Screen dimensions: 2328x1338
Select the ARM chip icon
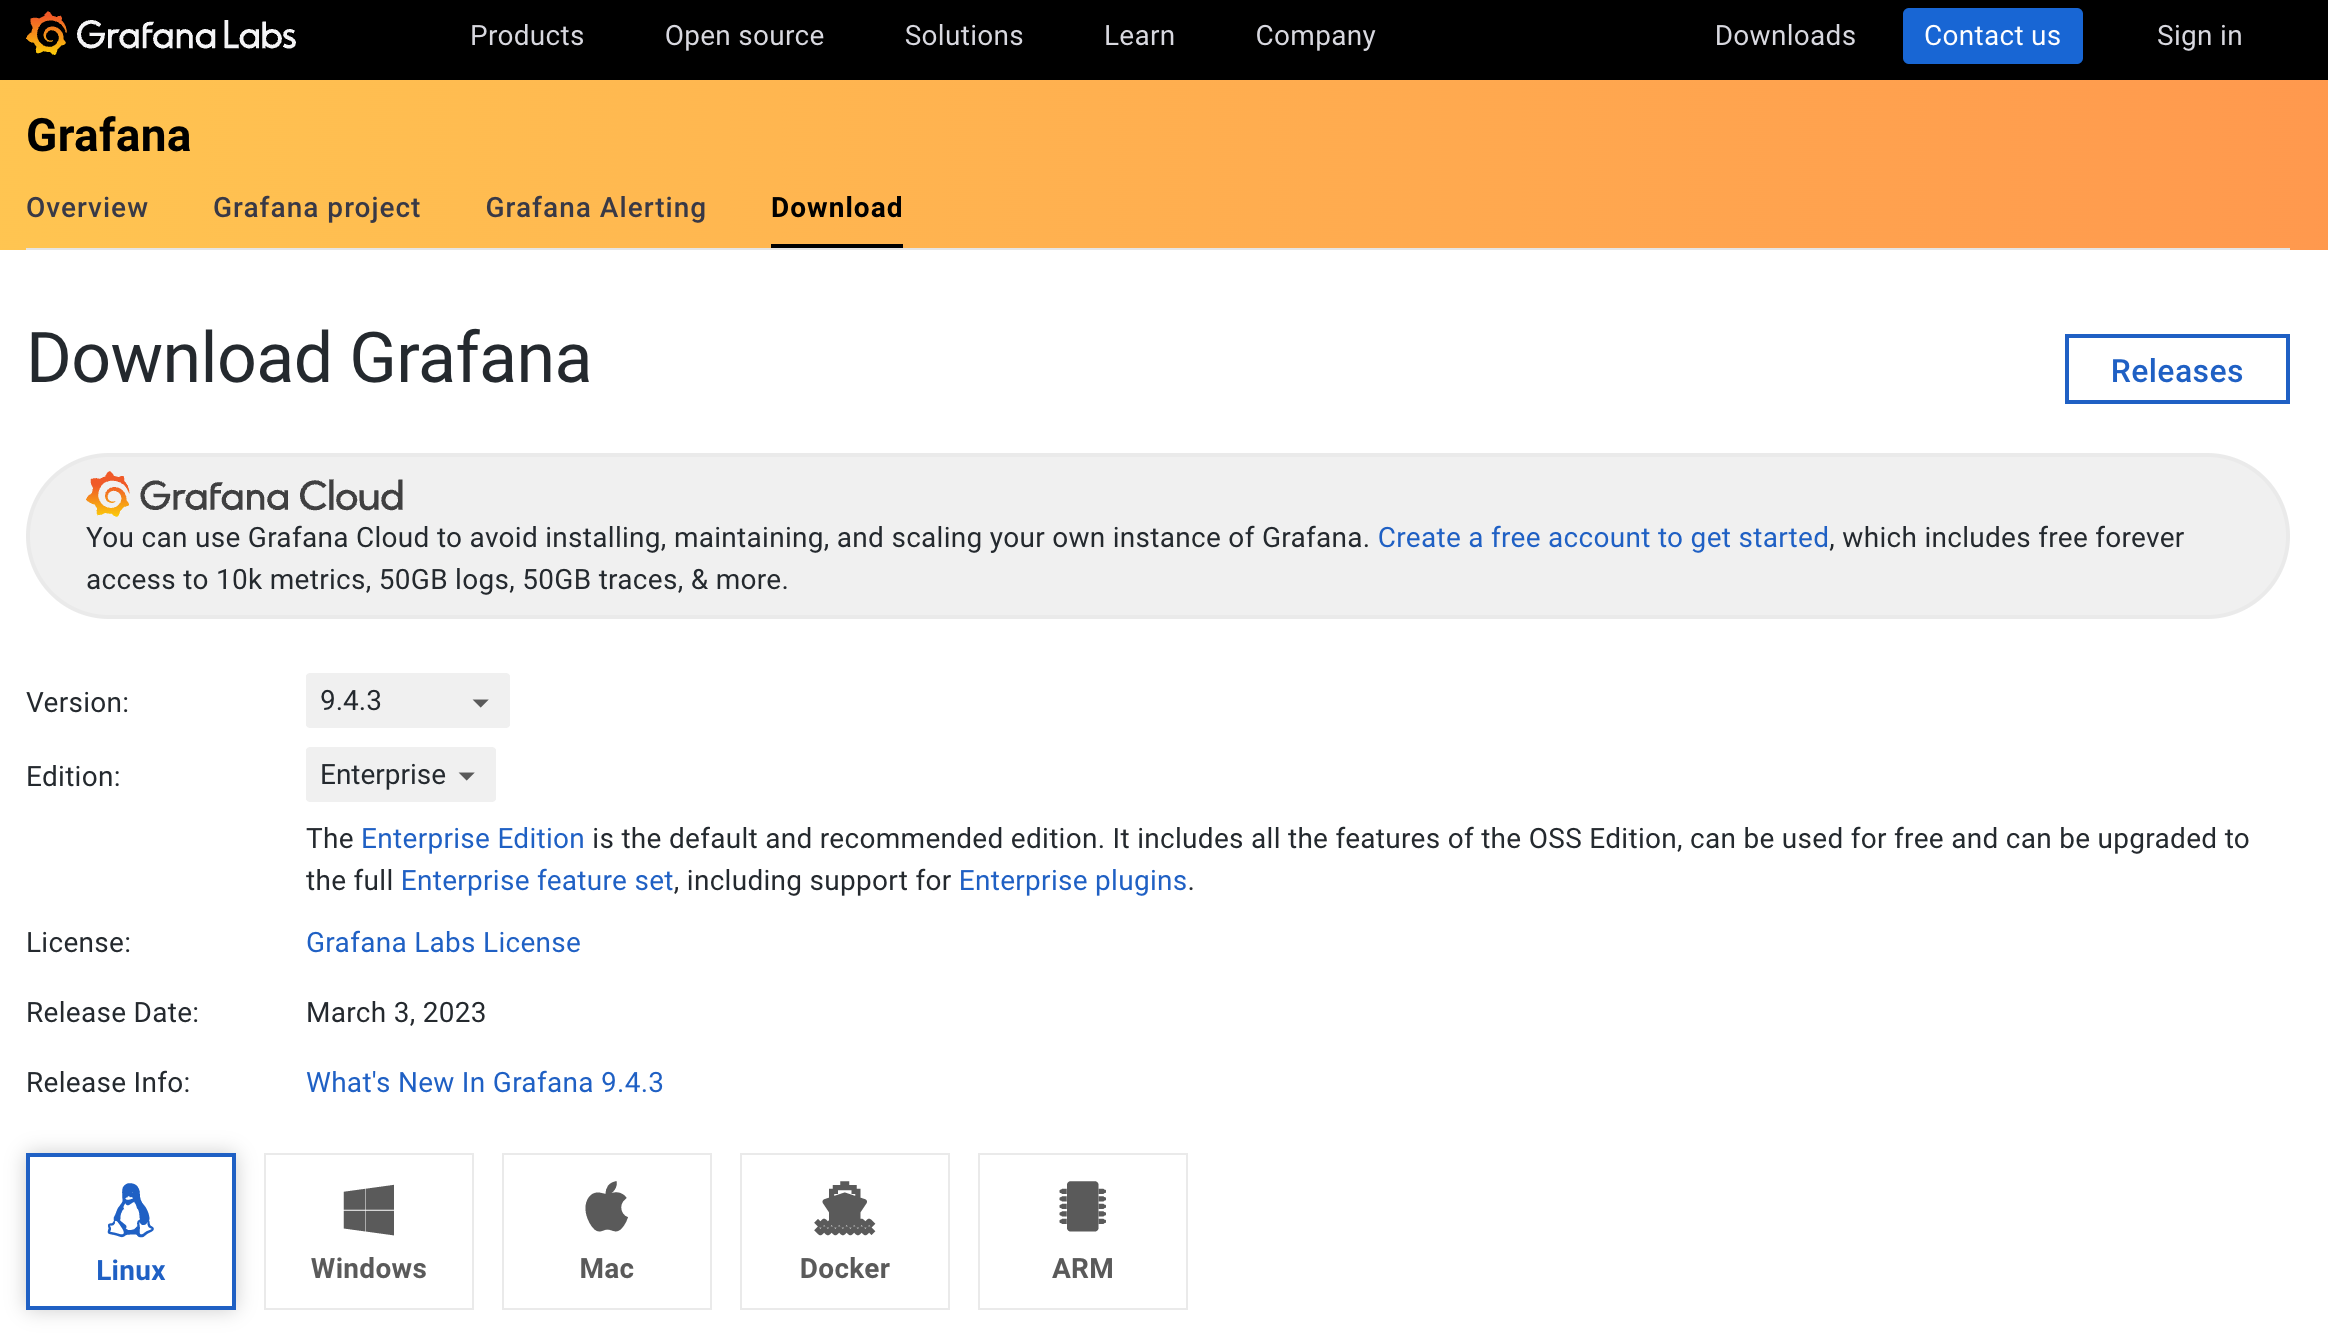(1082, 1207)
